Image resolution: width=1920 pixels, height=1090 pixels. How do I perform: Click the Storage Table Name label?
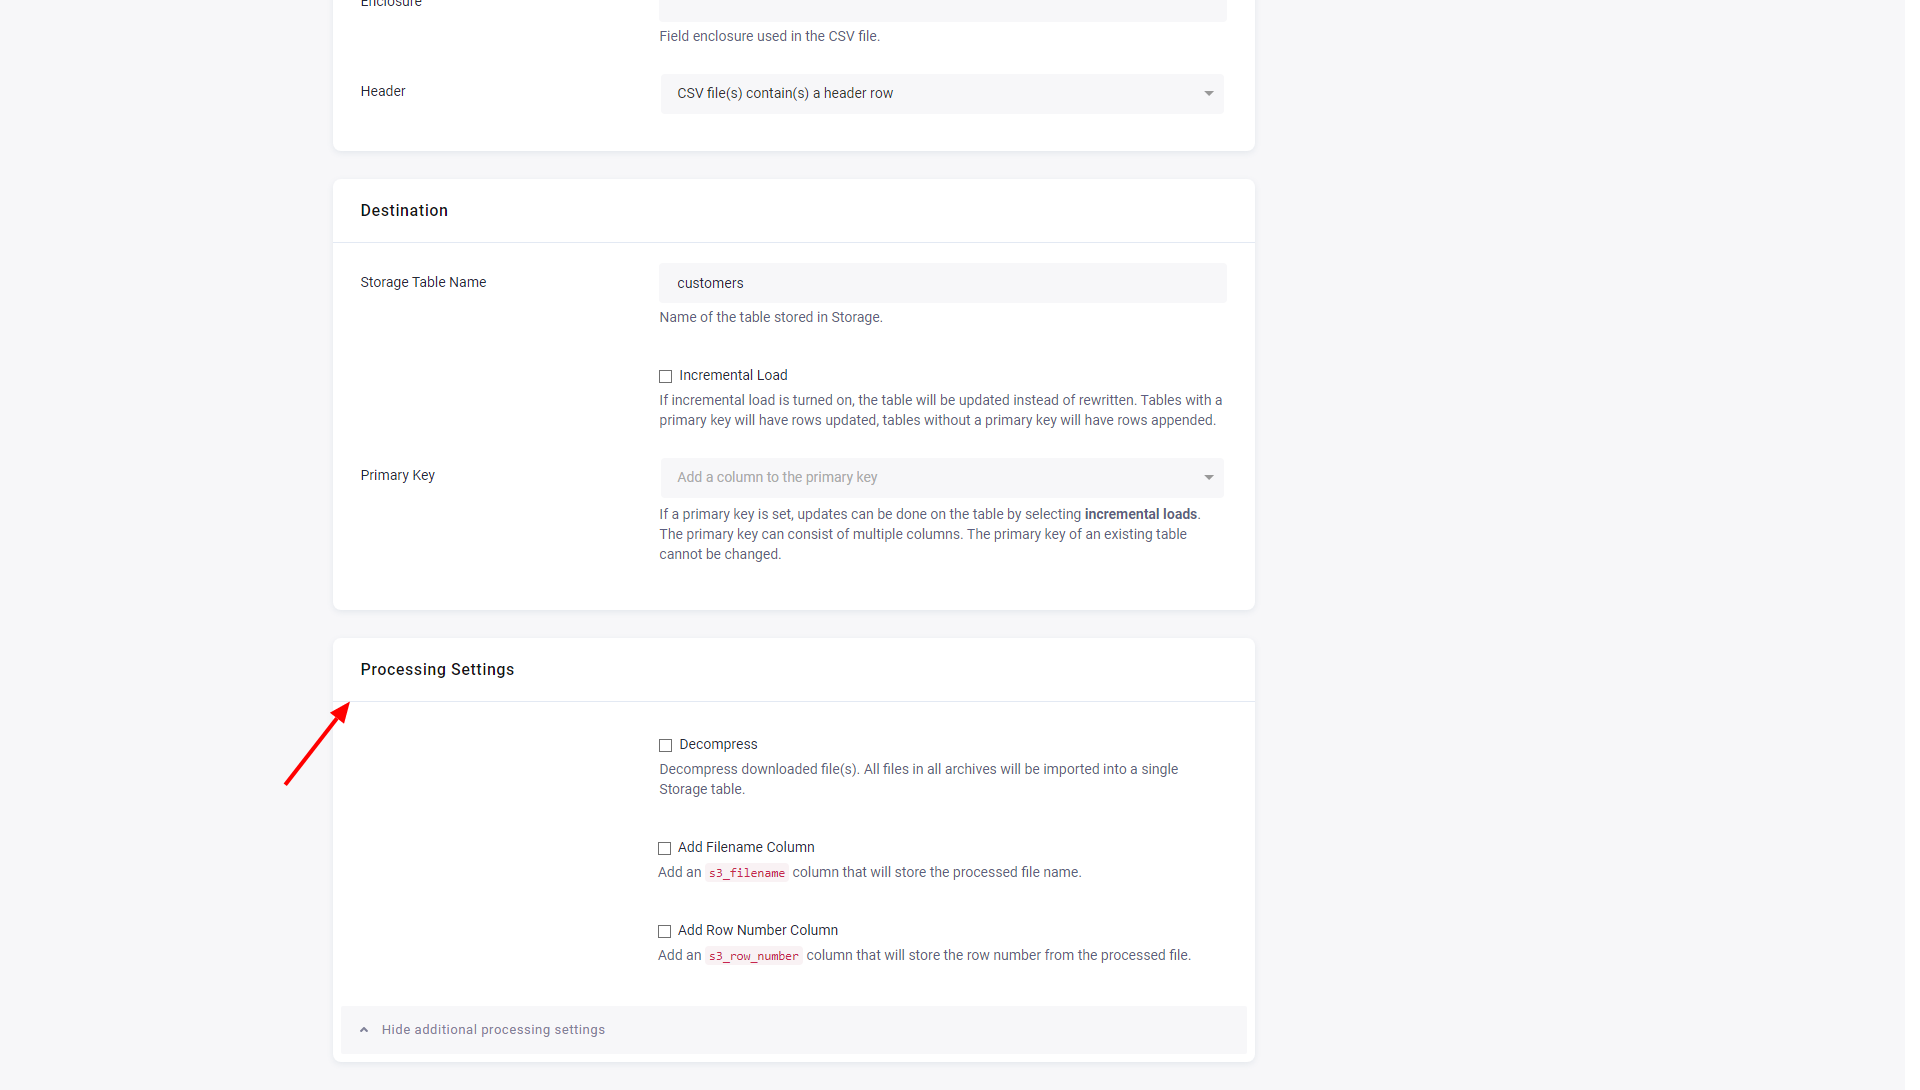[423, 282]
